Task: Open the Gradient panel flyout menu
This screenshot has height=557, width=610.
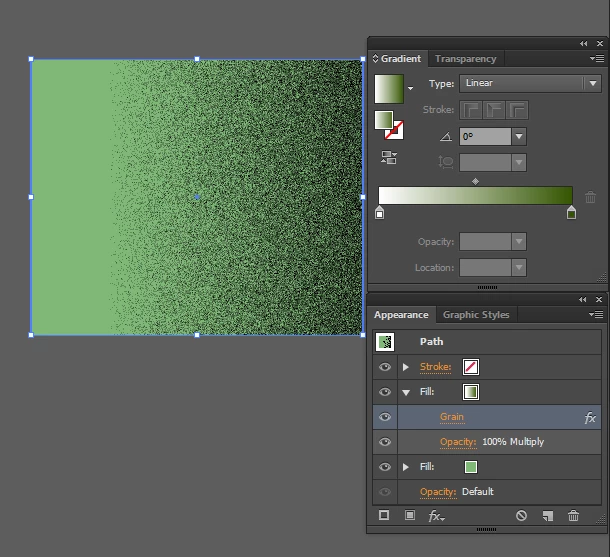Action: coord(597,59)
